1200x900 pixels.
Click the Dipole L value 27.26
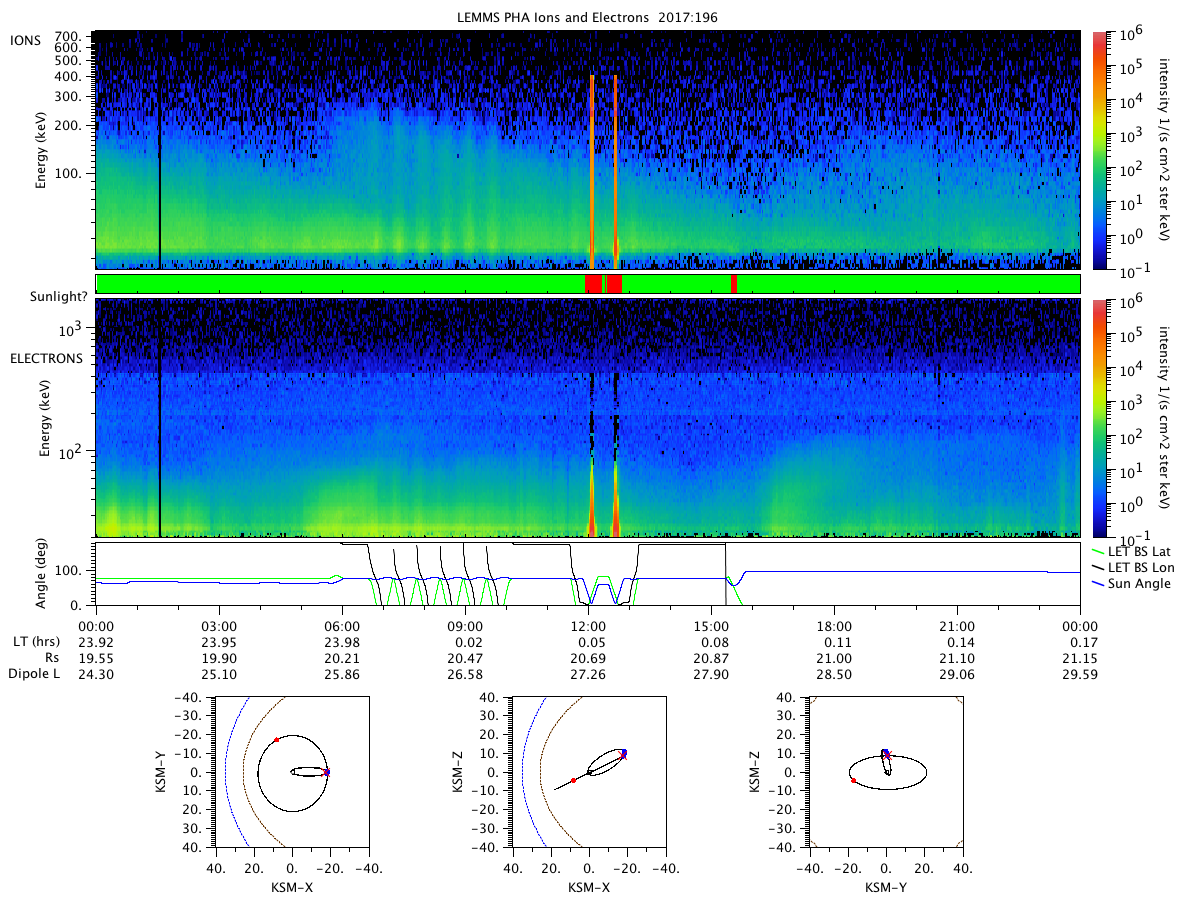pos(588,676)
